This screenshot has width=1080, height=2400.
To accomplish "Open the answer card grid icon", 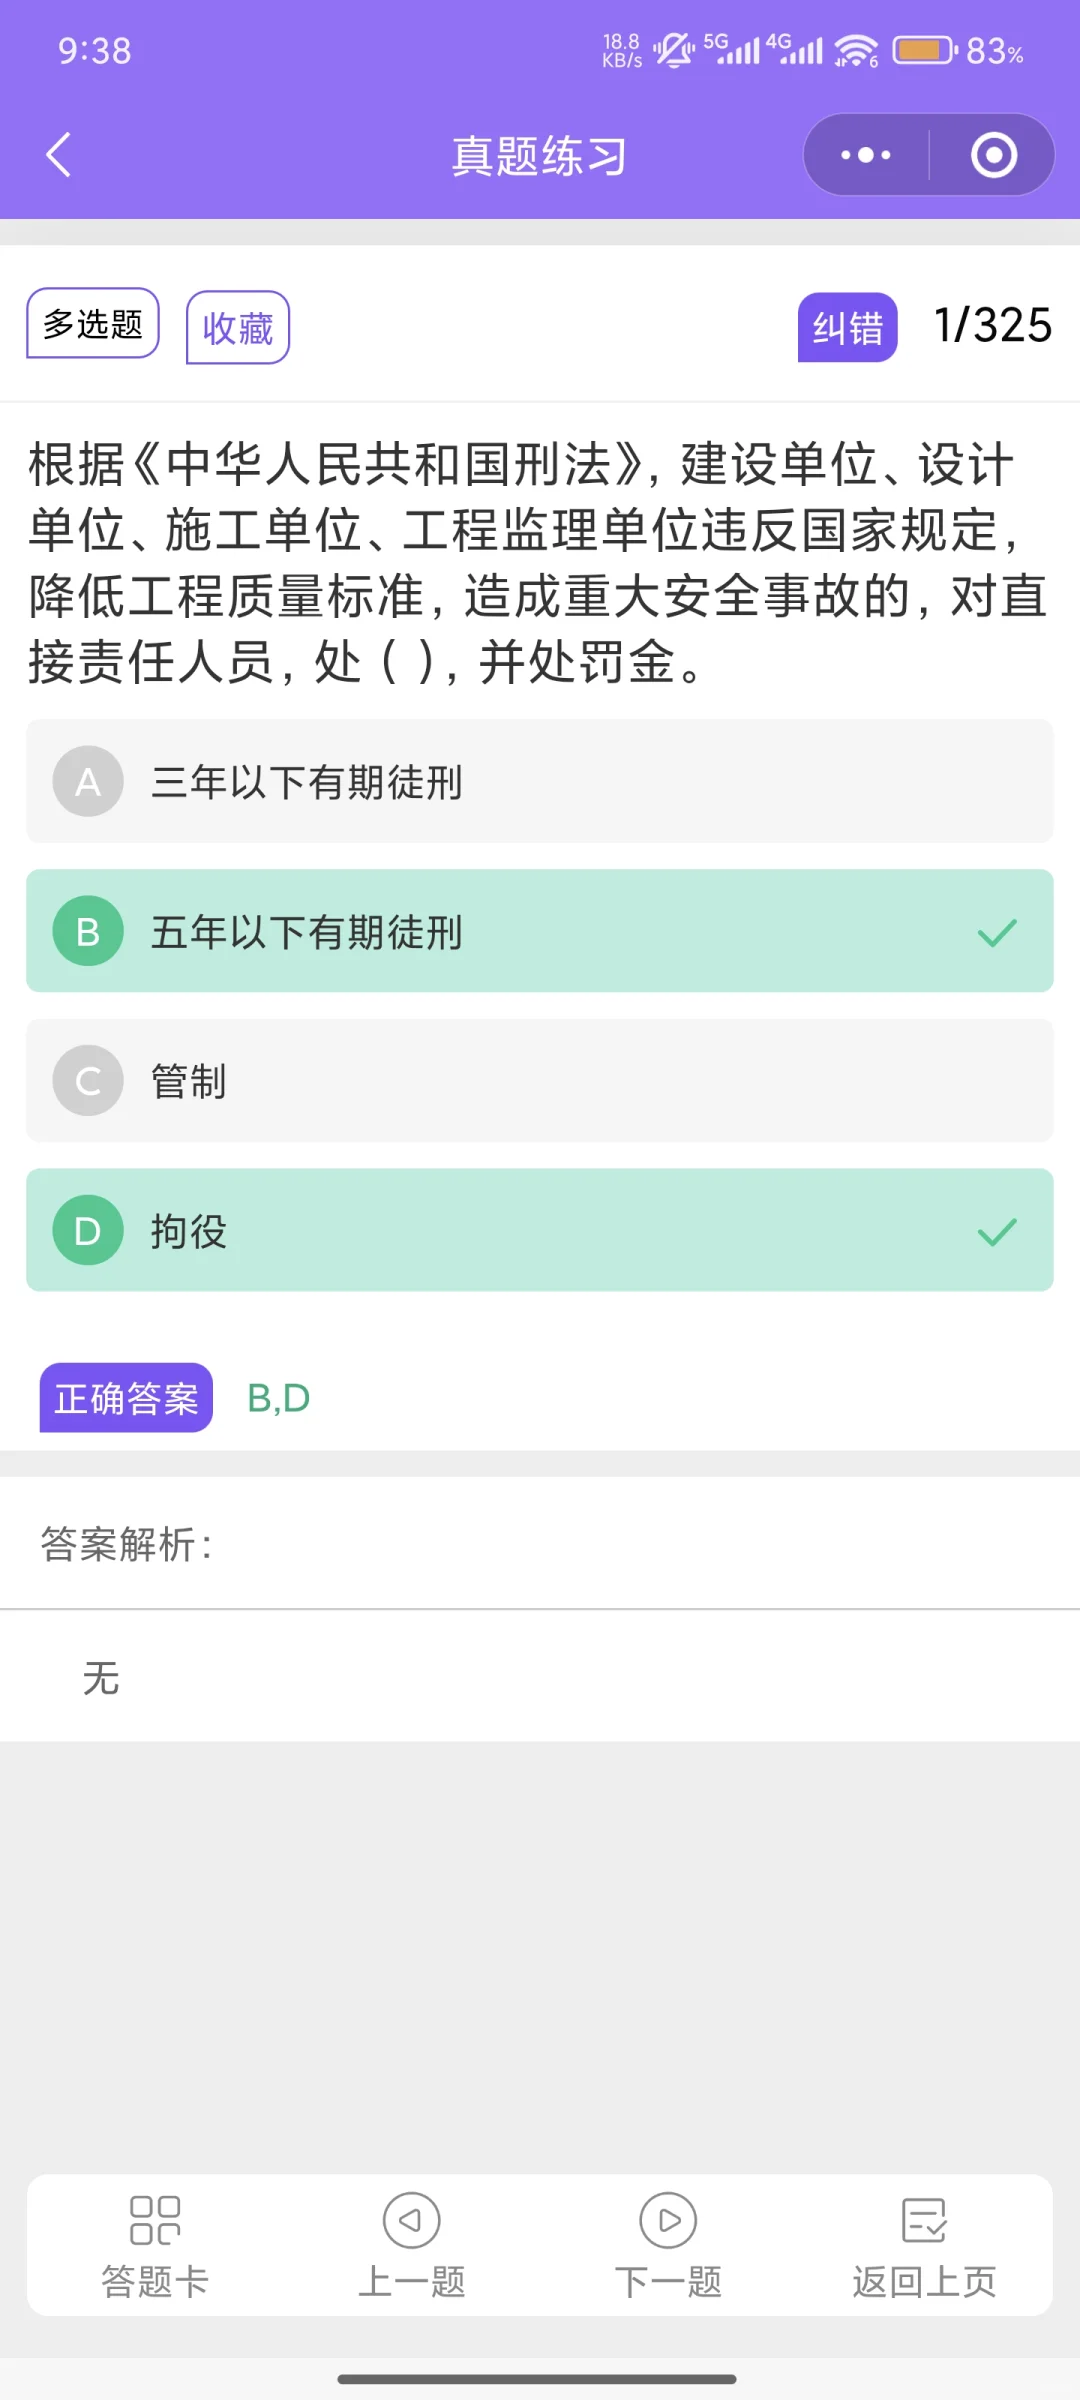I will [x=155, y=2219].
